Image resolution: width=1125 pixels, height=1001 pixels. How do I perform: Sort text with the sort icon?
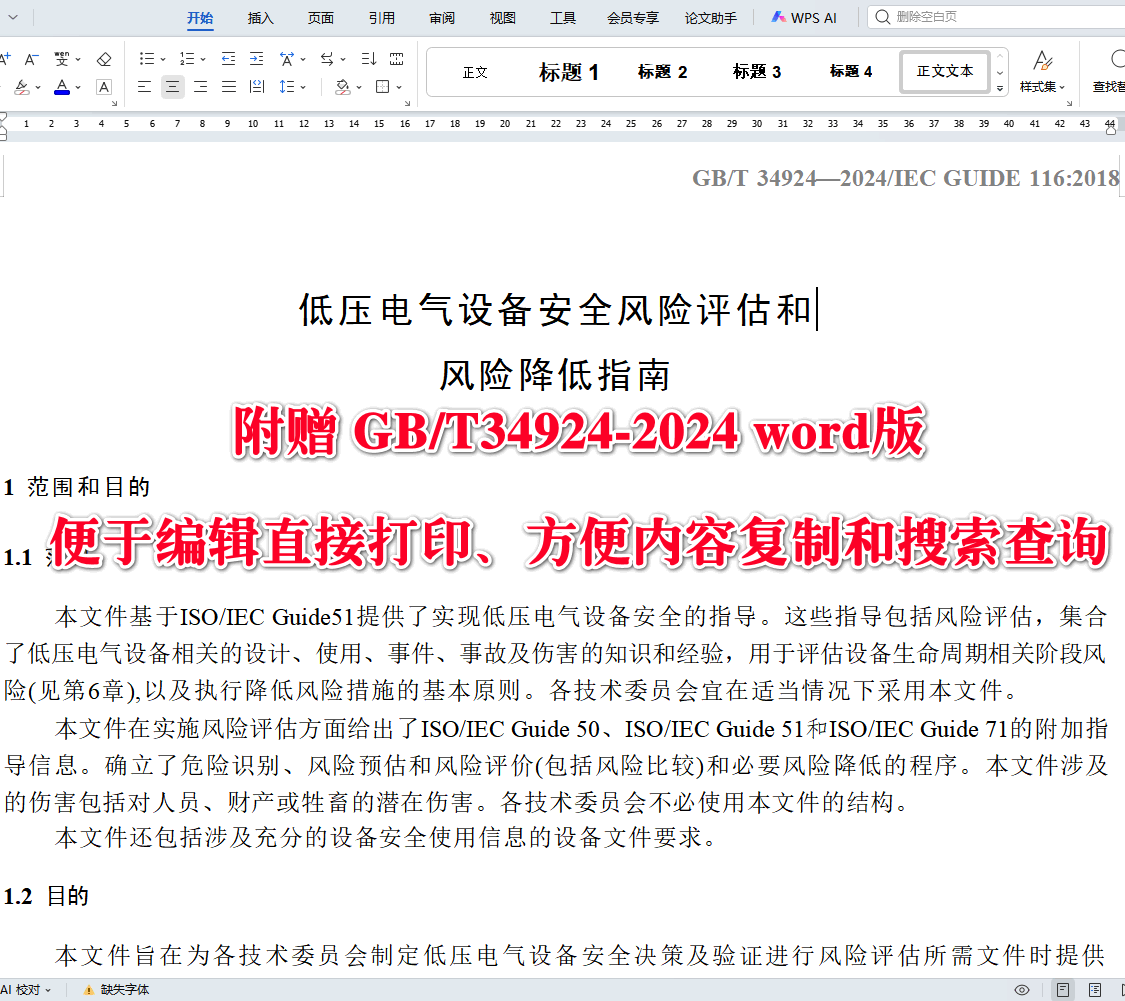coord(369,59)
